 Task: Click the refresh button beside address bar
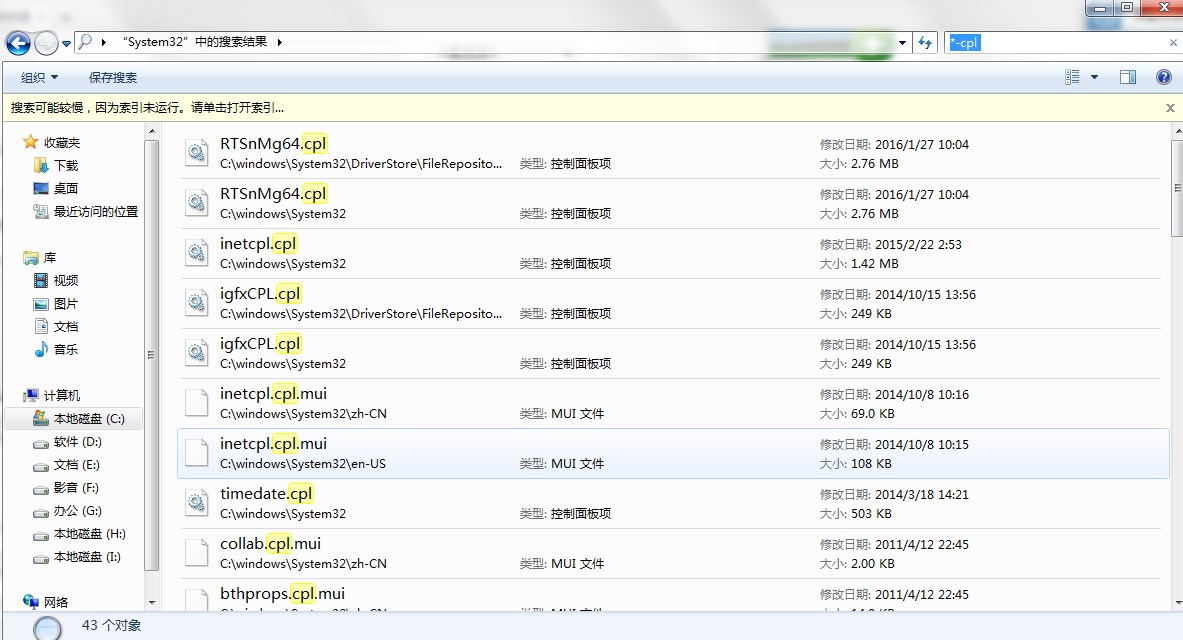click(925, 43)
